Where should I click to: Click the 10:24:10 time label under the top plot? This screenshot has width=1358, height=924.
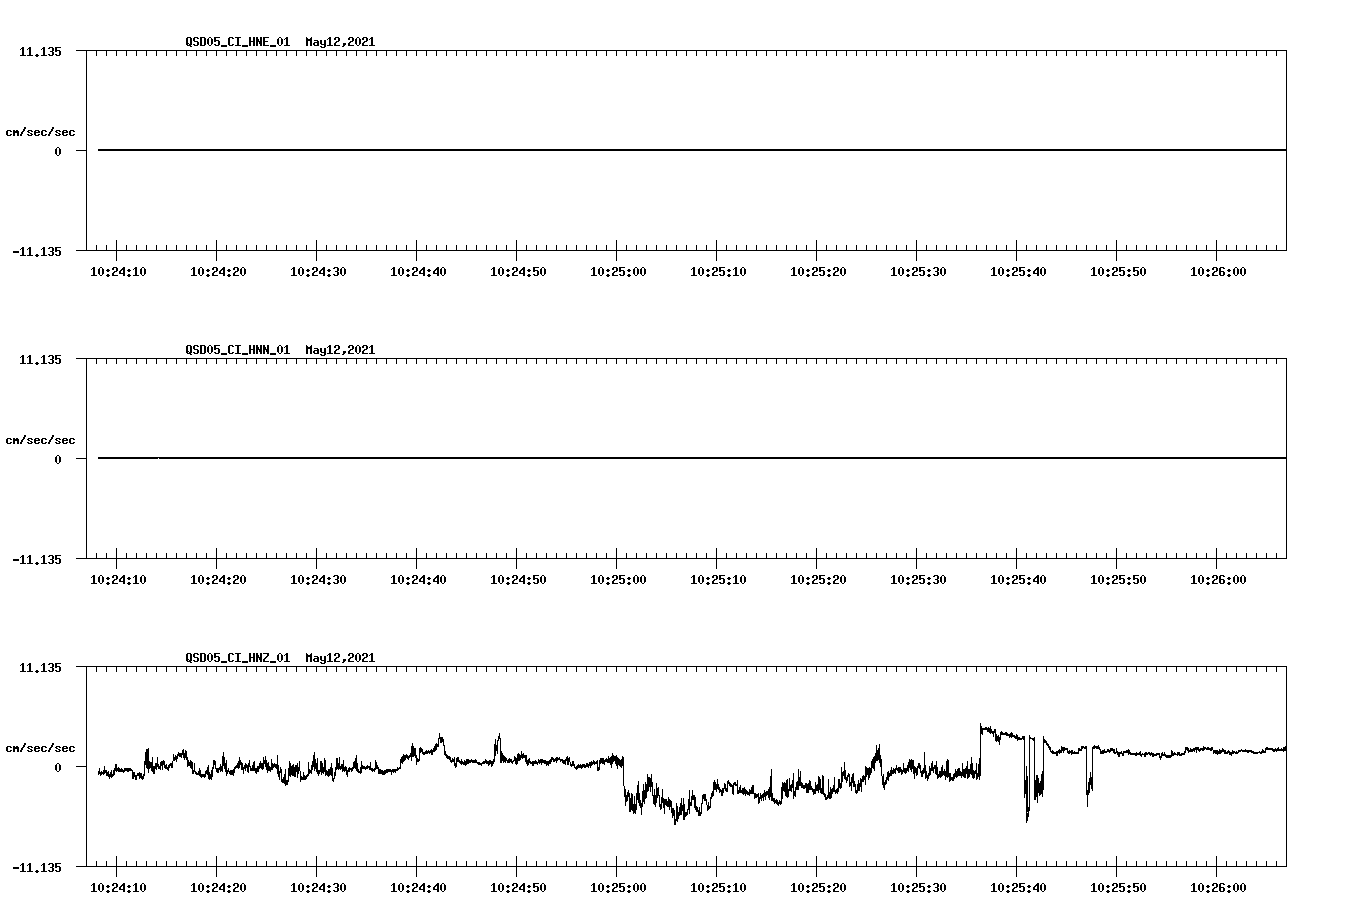click(x=117, y=270)
